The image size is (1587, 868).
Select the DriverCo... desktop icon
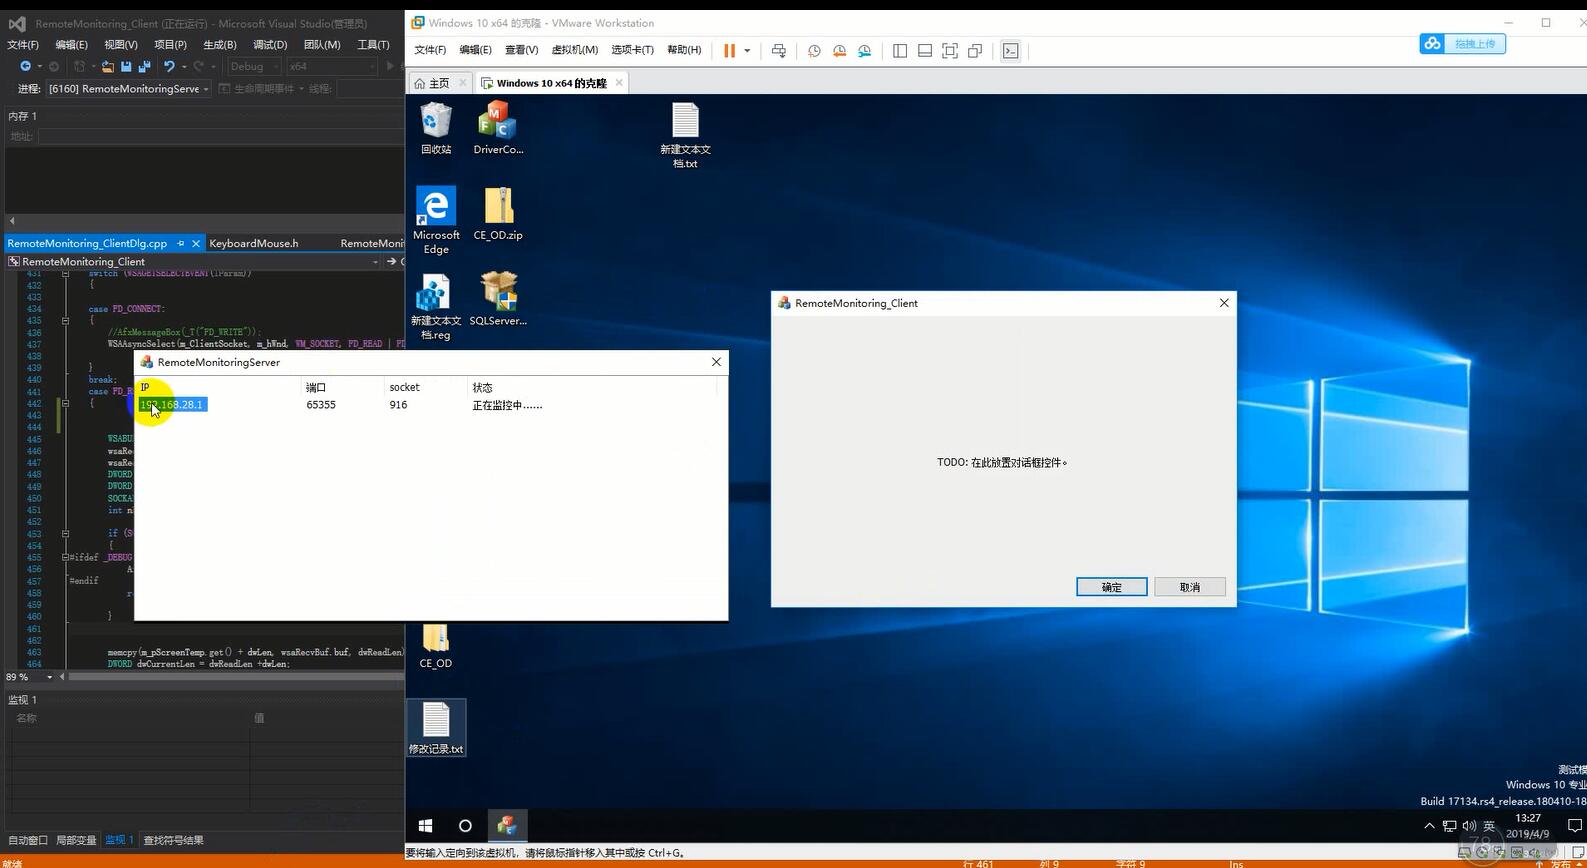point(498,128)
